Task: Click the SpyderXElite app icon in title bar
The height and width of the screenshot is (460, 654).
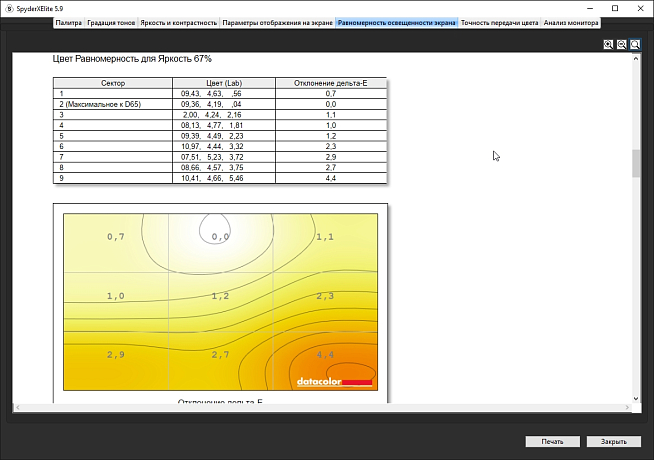Action: click(8, 7)
